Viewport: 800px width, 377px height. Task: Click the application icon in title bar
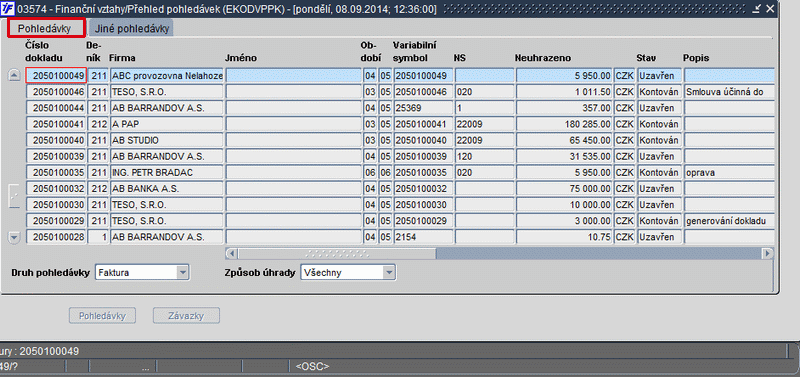coord(7,9)
